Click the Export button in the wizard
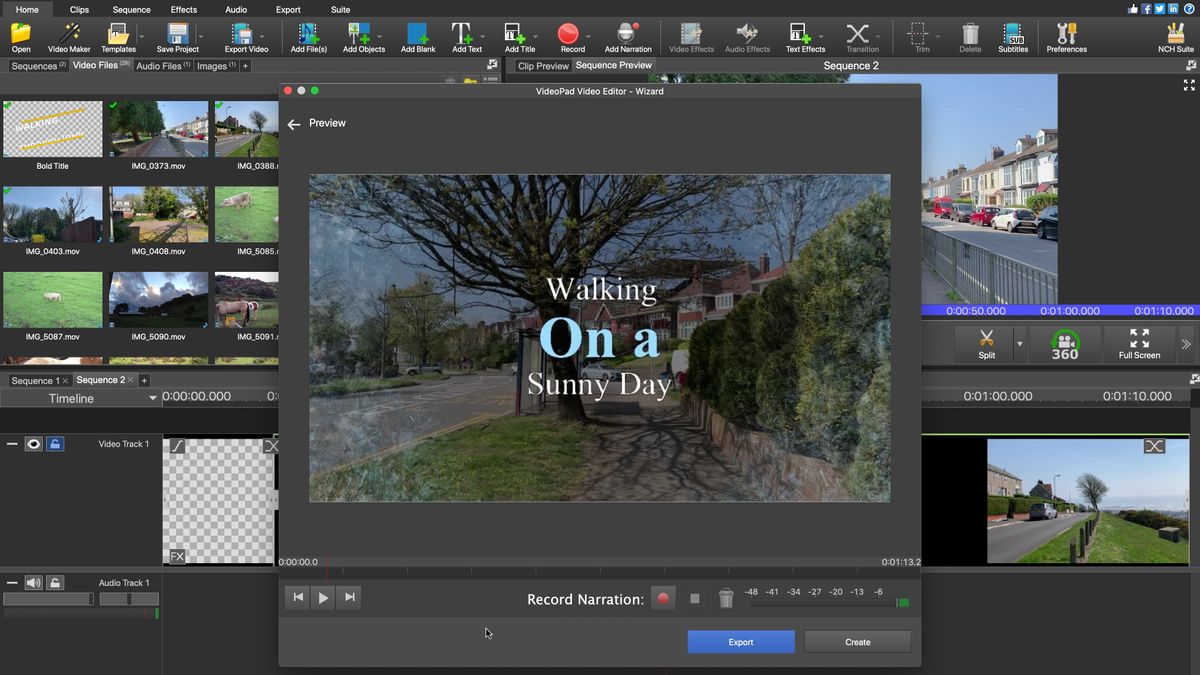The width and height of the screenshot is (1200, 675). pos(740,641)
